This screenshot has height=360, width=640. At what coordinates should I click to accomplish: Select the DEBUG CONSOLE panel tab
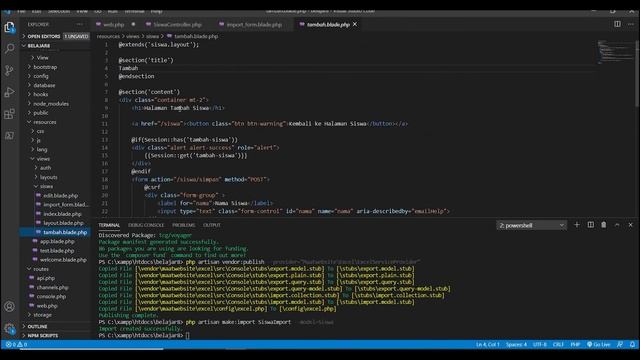146,225
